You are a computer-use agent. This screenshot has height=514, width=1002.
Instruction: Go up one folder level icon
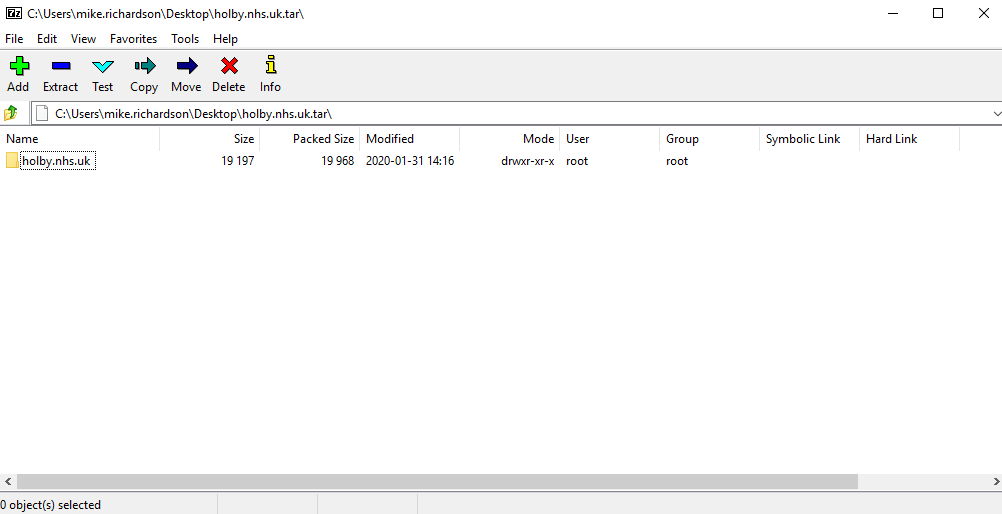(x=11, y=113)
